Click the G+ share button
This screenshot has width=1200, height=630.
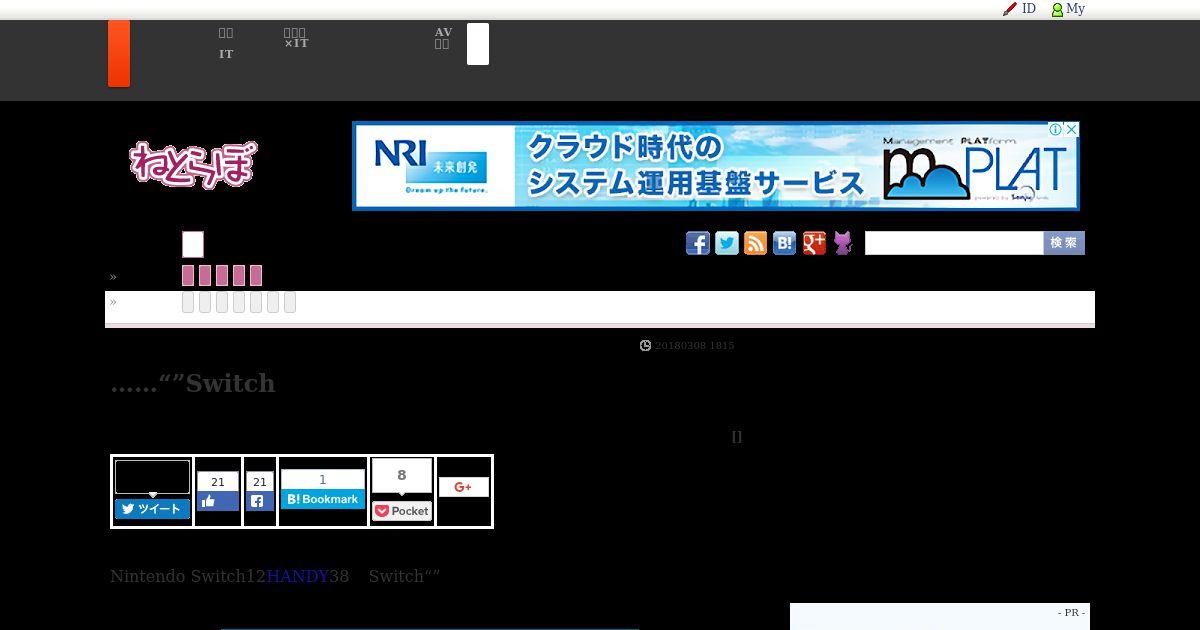coord(463,487)
